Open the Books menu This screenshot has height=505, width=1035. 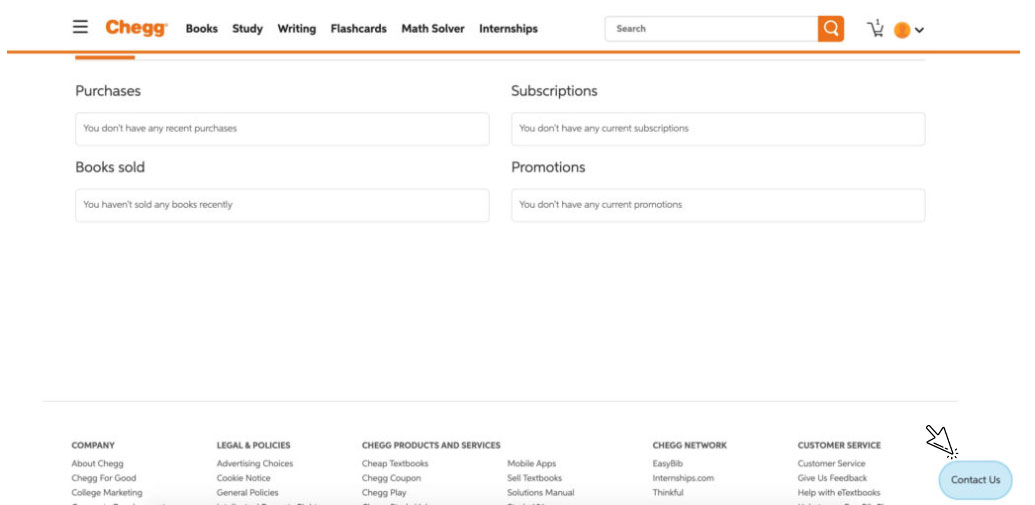pyautogui.click(x=201, y=29)
